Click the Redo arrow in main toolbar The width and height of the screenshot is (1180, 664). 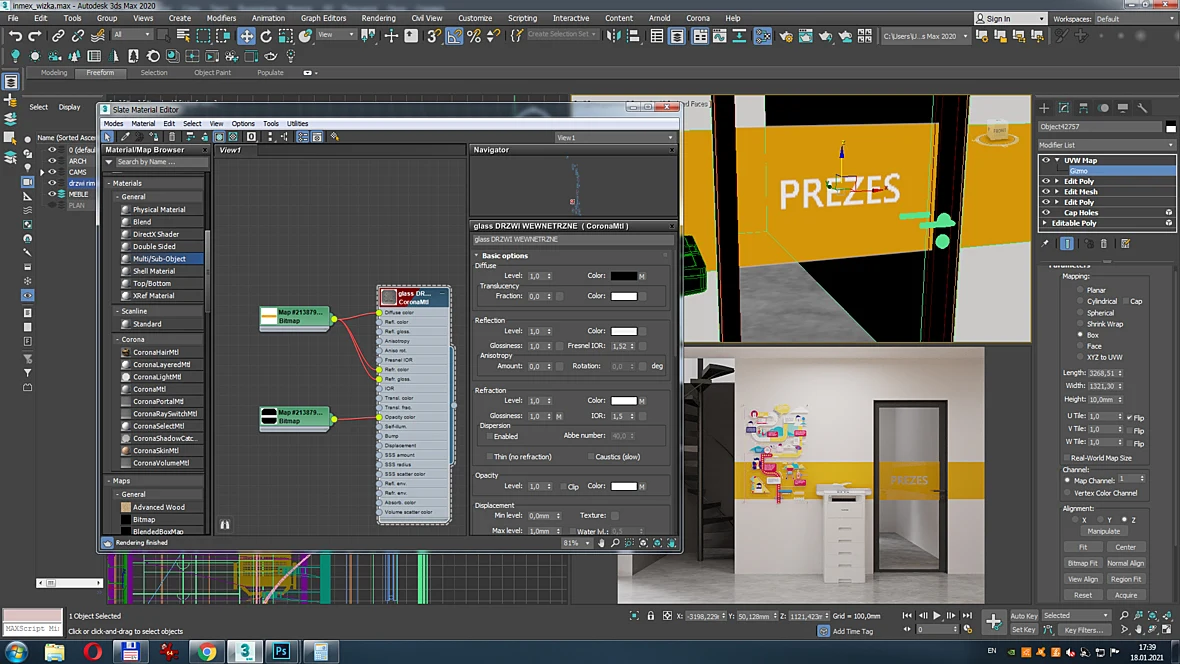click(35, 35)
